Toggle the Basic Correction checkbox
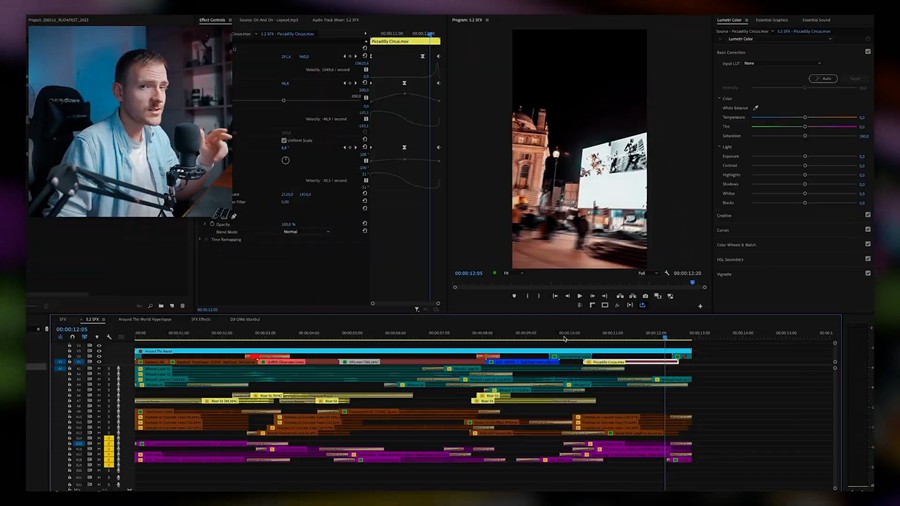 (x=867, y=51)
